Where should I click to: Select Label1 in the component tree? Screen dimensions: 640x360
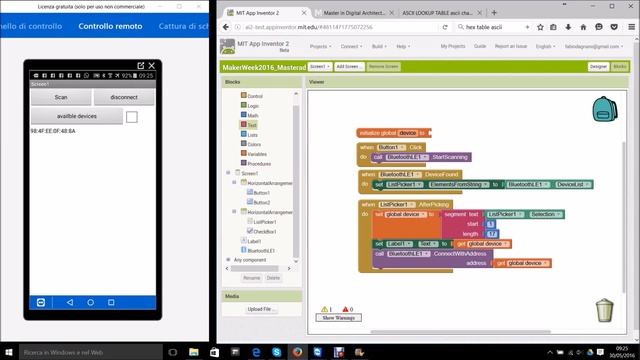[251, 241]
